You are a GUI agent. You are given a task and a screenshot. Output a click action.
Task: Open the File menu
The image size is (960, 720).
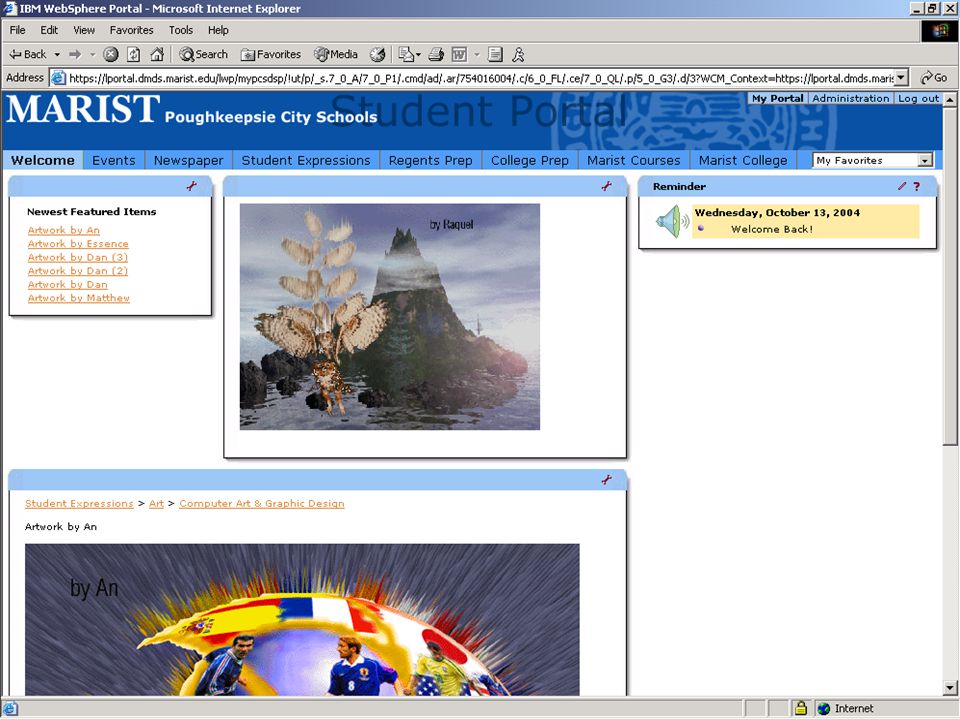tap(17, 30)
